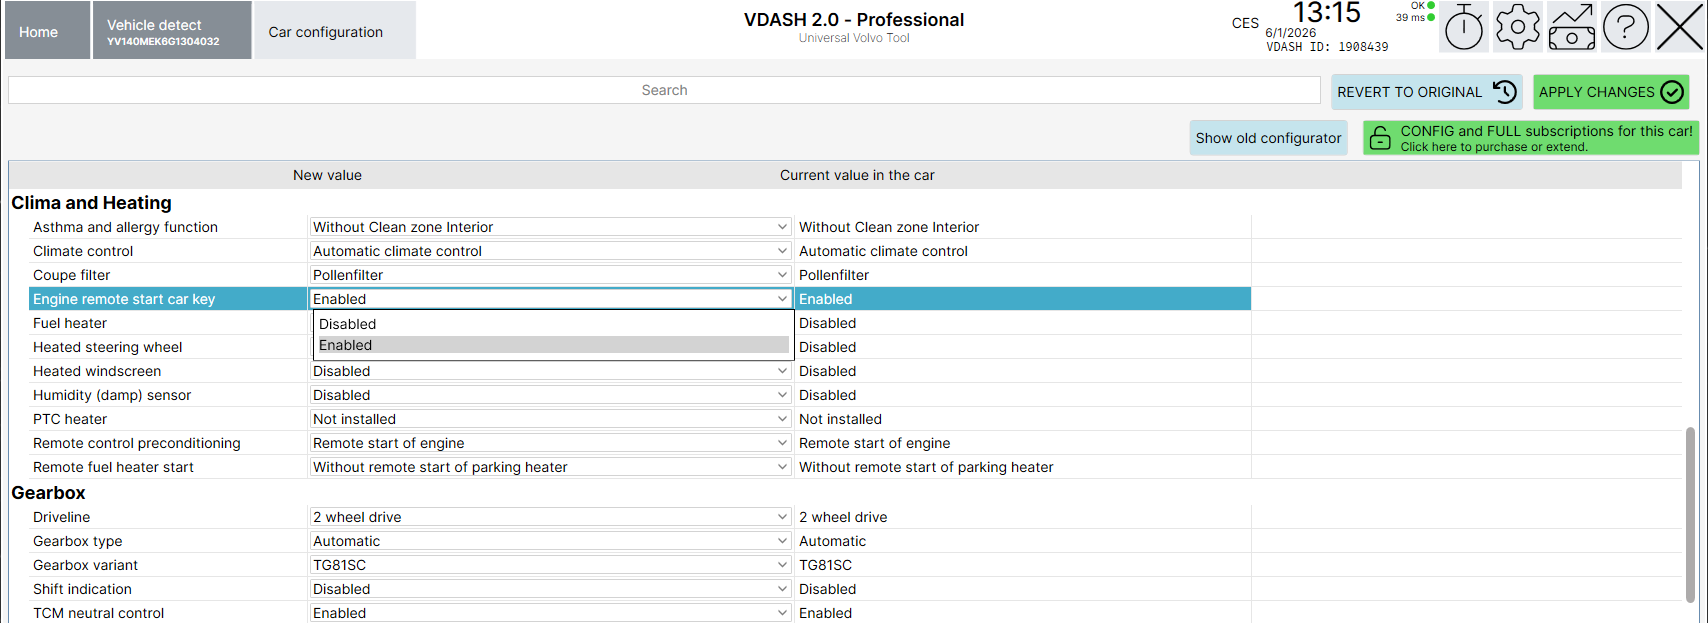
Task: Click current value TG81SC
Action: [x=826, y=565]
